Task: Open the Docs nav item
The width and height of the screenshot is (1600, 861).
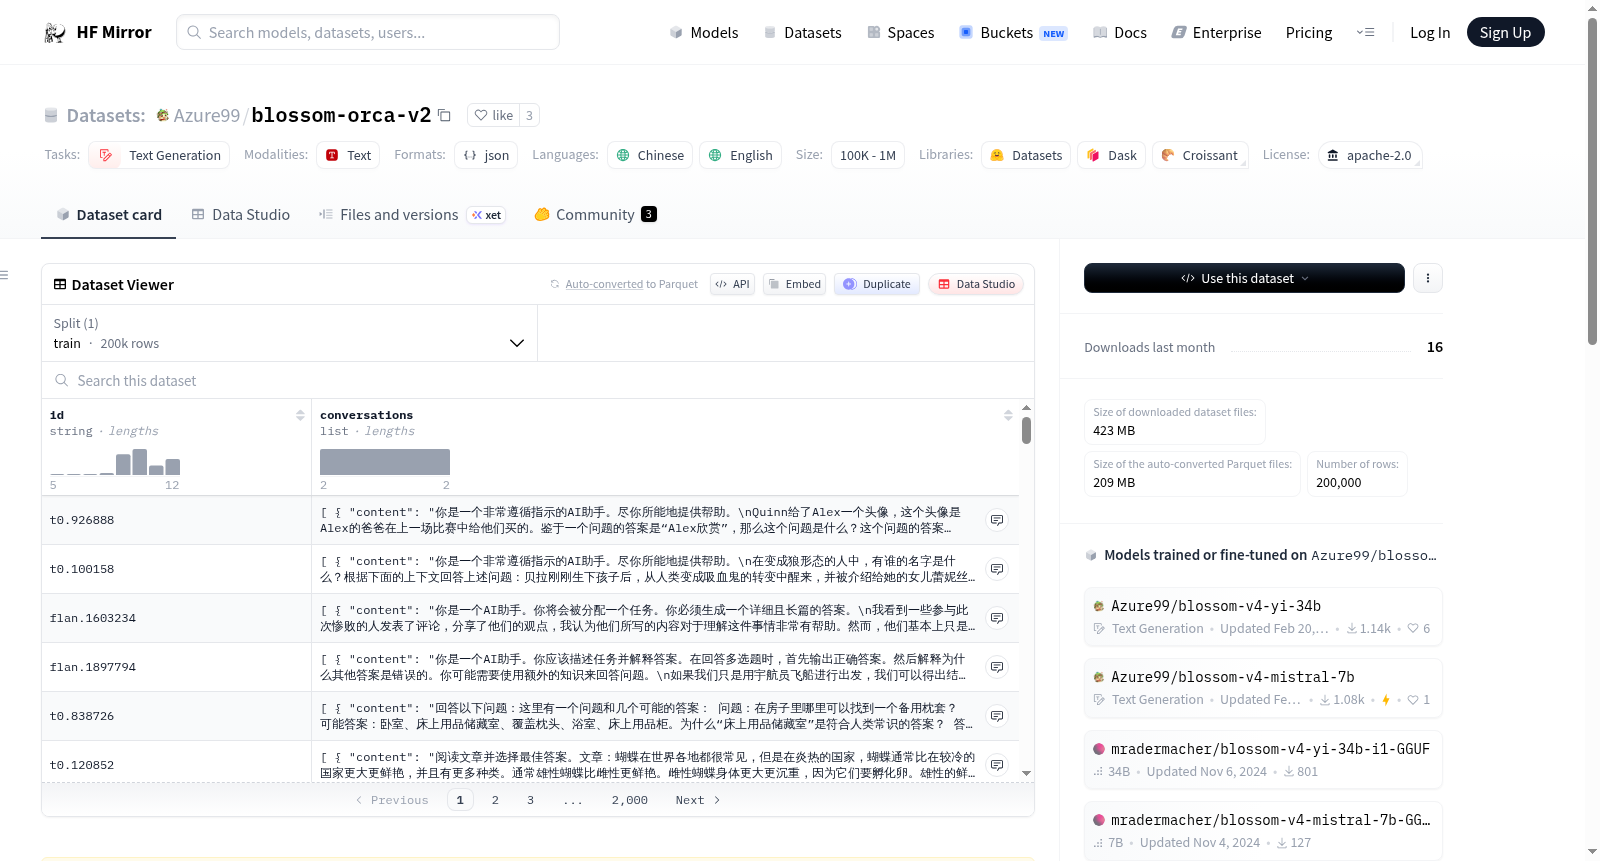Action: pos(1119,32)
